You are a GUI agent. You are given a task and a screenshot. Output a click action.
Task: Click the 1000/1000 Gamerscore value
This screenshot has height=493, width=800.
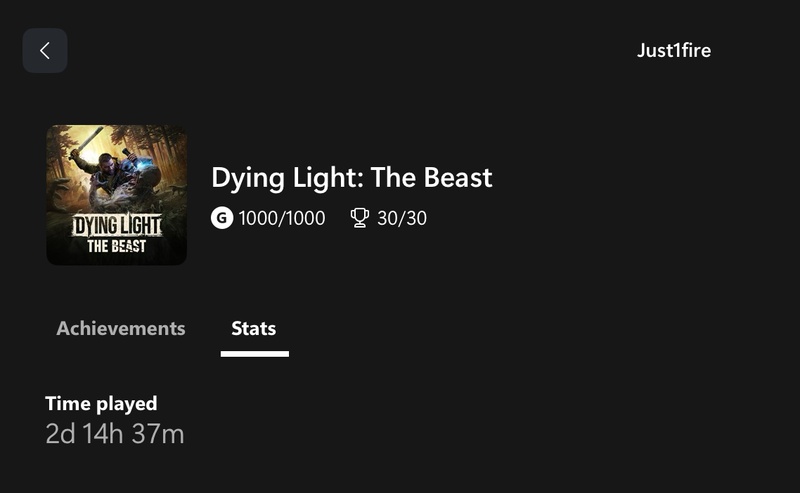(282, 217)
